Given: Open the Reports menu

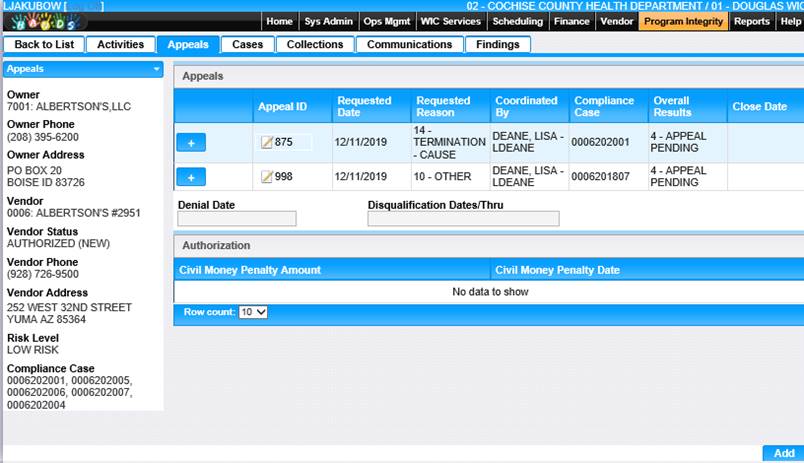Looking at the screenshot, I should 752,22.
